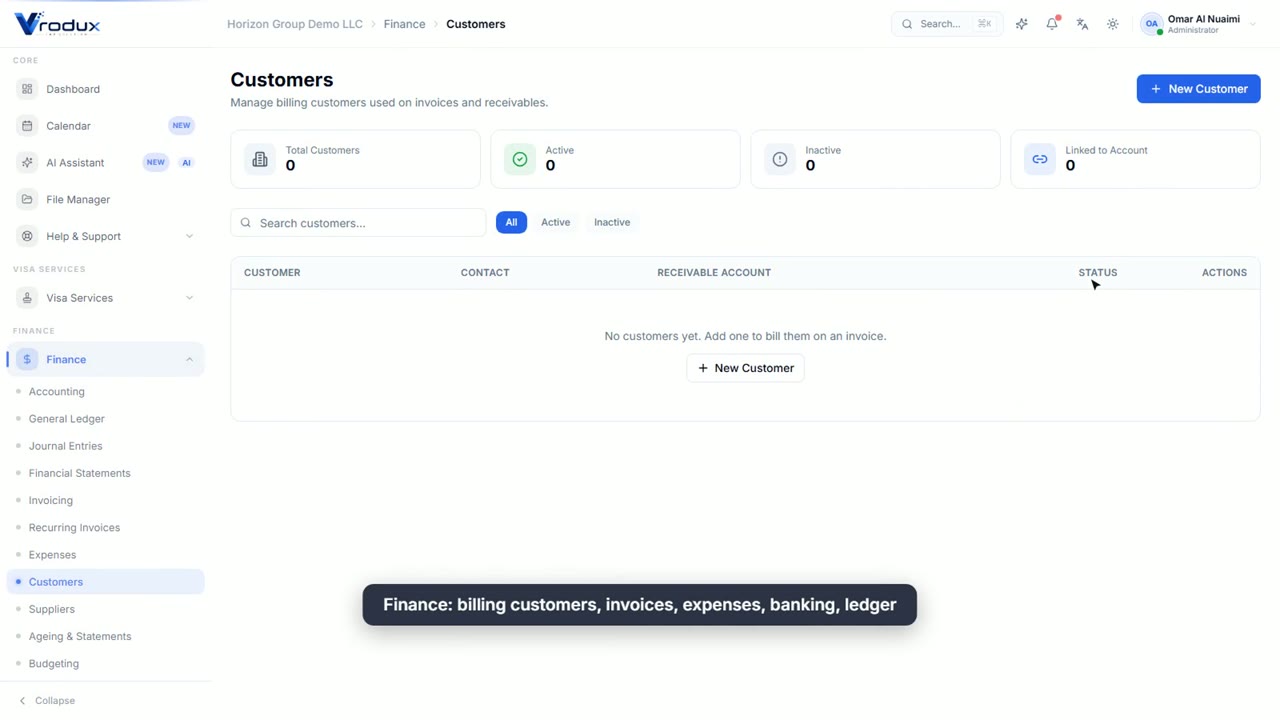Open the AI sparkle icon in header
This screenshot has height=720, width=1280.
[1021, 24]
